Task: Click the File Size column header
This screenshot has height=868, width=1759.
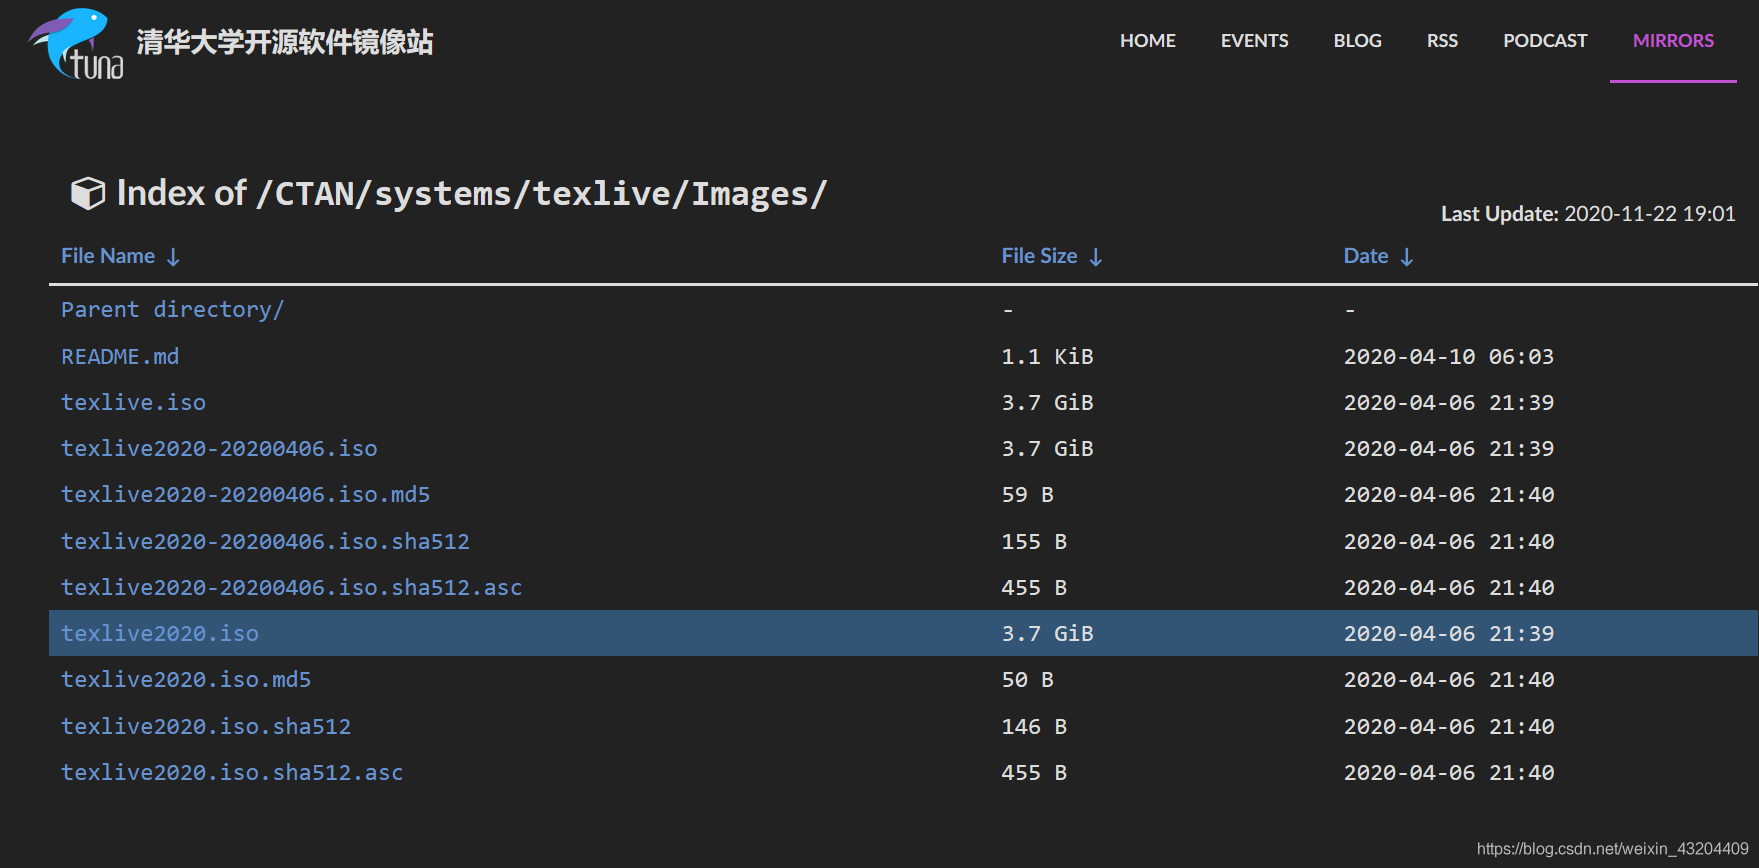Action: [1039, 256]
